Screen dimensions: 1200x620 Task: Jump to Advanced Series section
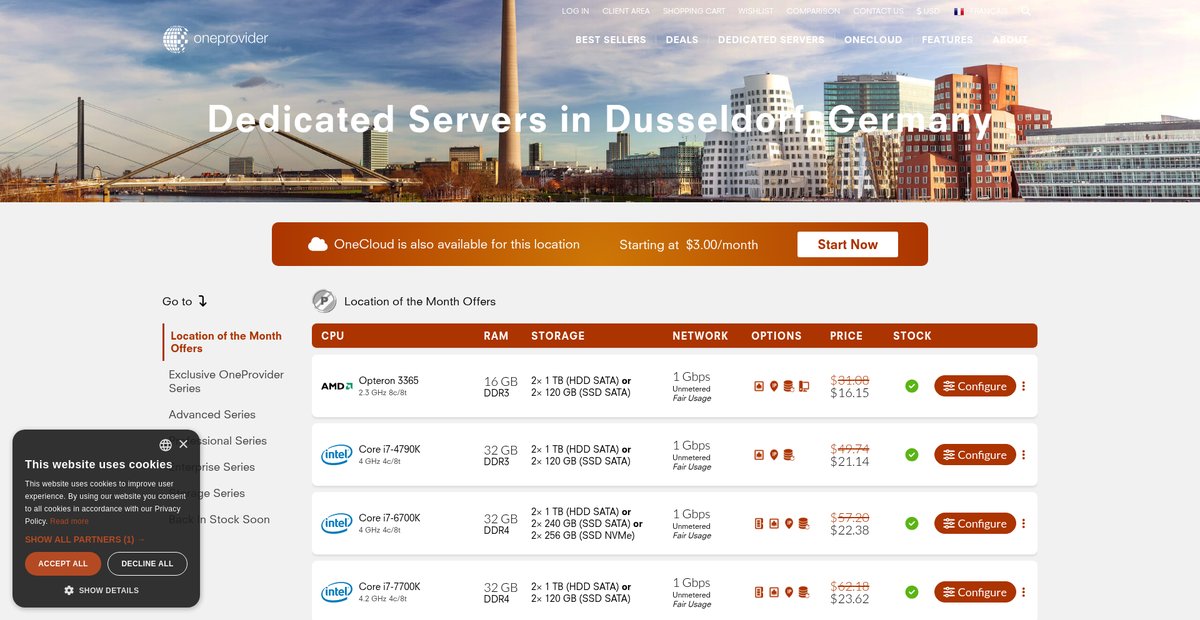pyautogui.click(x=212, y=414)
